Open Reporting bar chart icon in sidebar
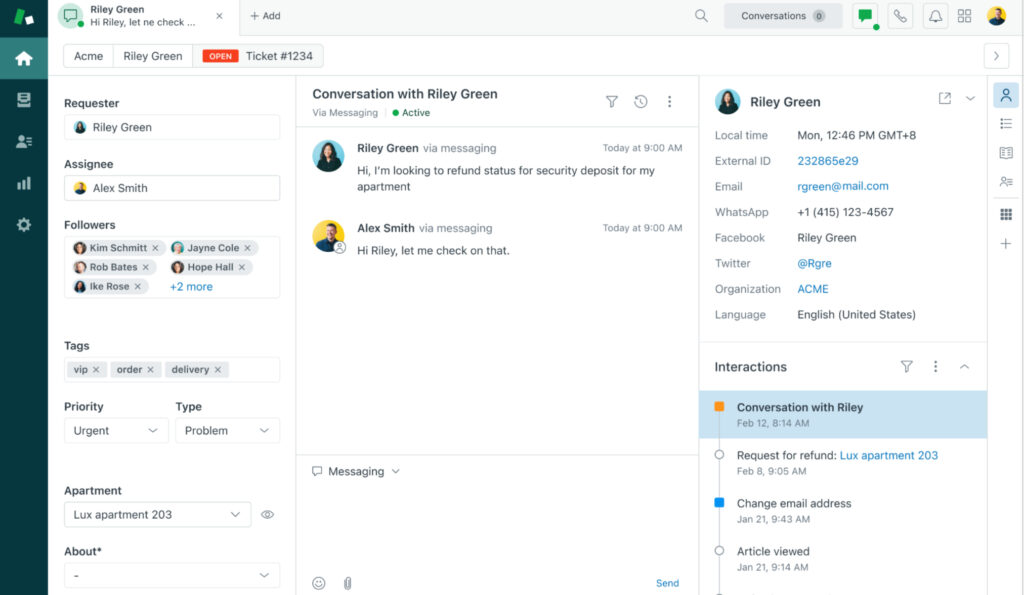The image size is (1024, 595). click(24, 183)
